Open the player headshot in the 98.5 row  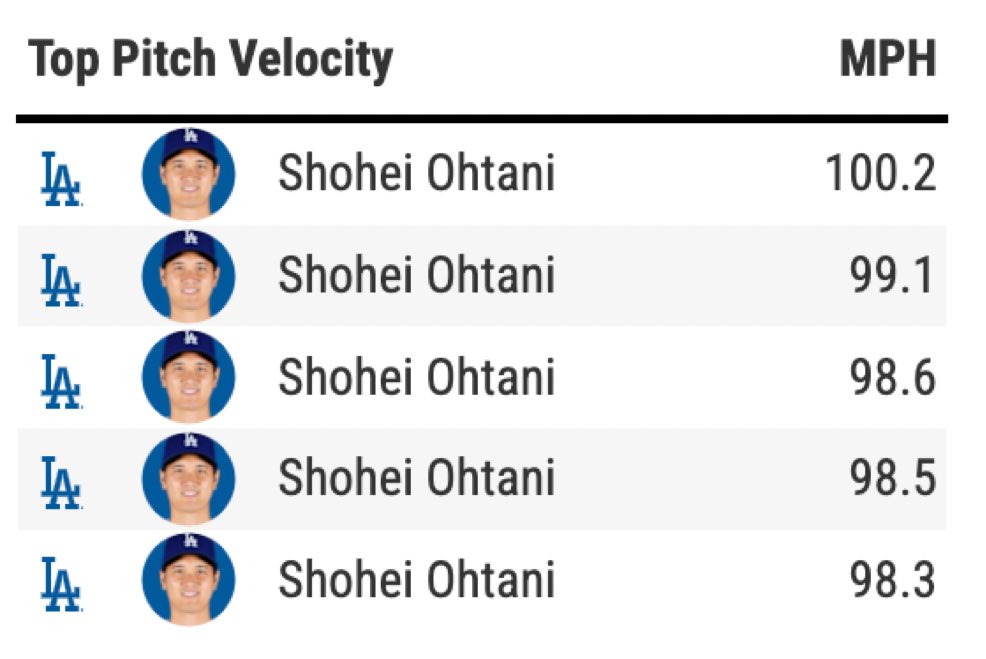click(189, 478)
